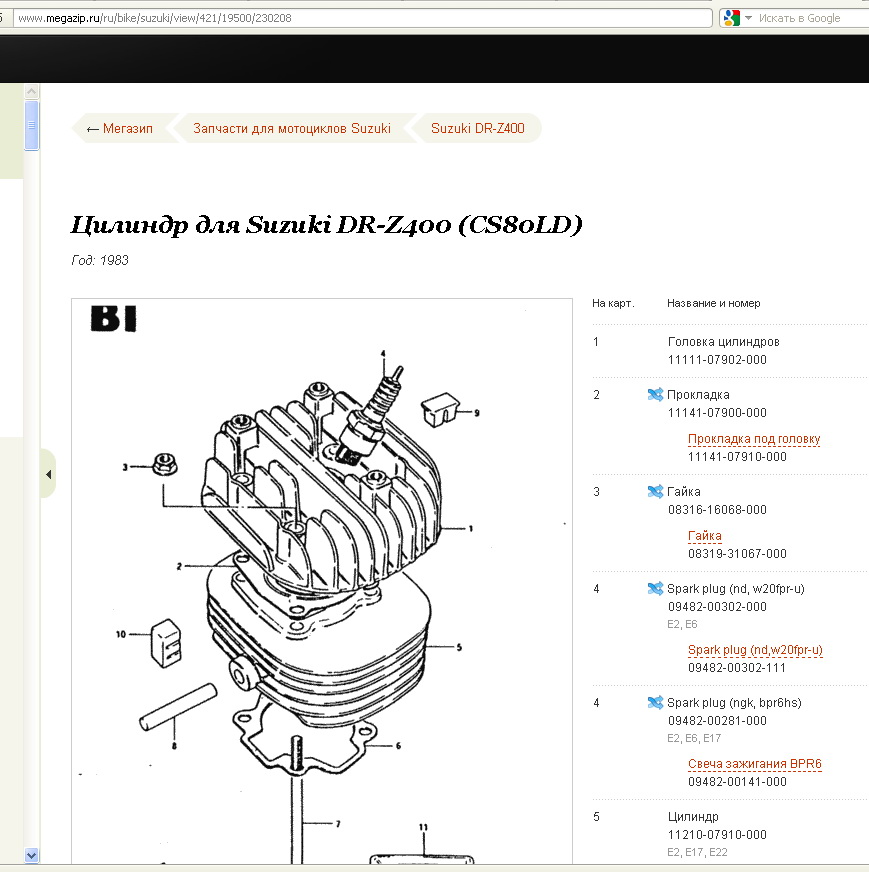869x872 pixels.
Task: Click the scrollbar down arrow
Action: [x=32, y=855]
